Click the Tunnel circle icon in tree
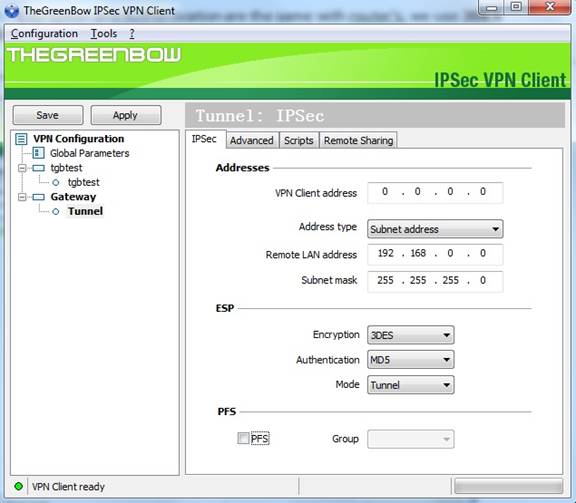The image size is (576, 503). pyautogui.click(x=55, y=212)
